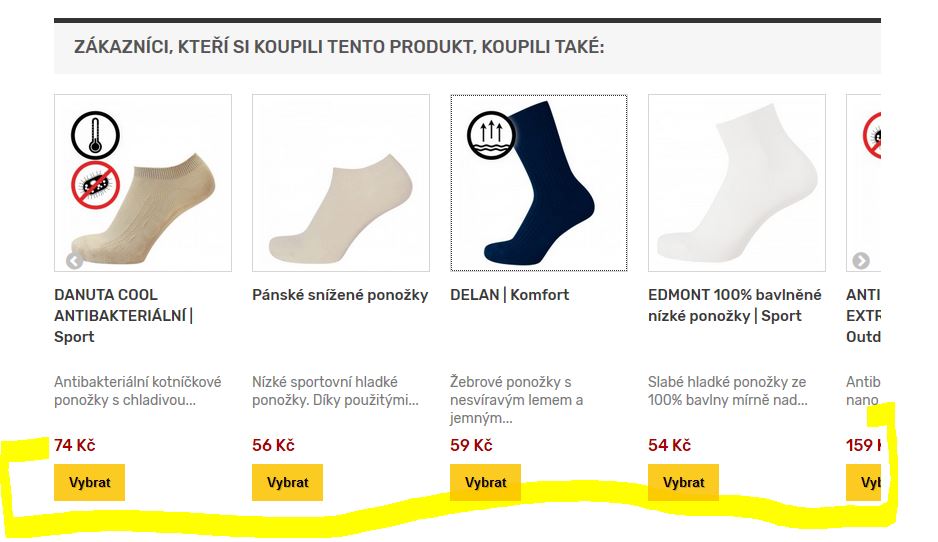Open the Pánské snížené ponožky title link
The width and height of the screenshot is (938, 542).
(340, 295)
